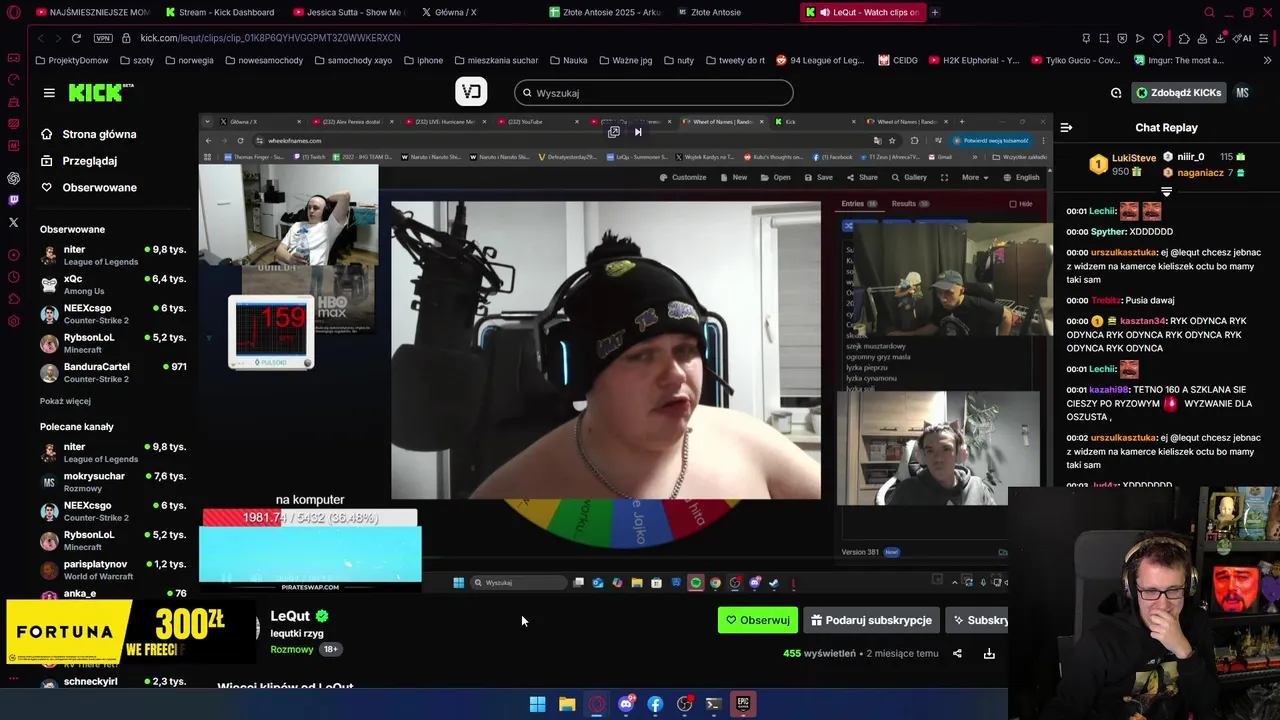Click the white VD icon beside search
Image resolution: width=1280 pixels, height=720 pixels.
(x=472, y=92)
